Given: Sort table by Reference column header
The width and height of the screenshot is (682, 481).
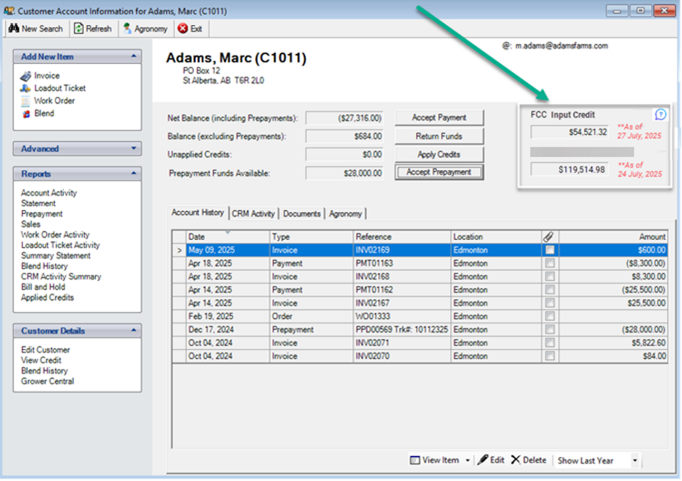Looking at the screenshot, I should [401, 237].
